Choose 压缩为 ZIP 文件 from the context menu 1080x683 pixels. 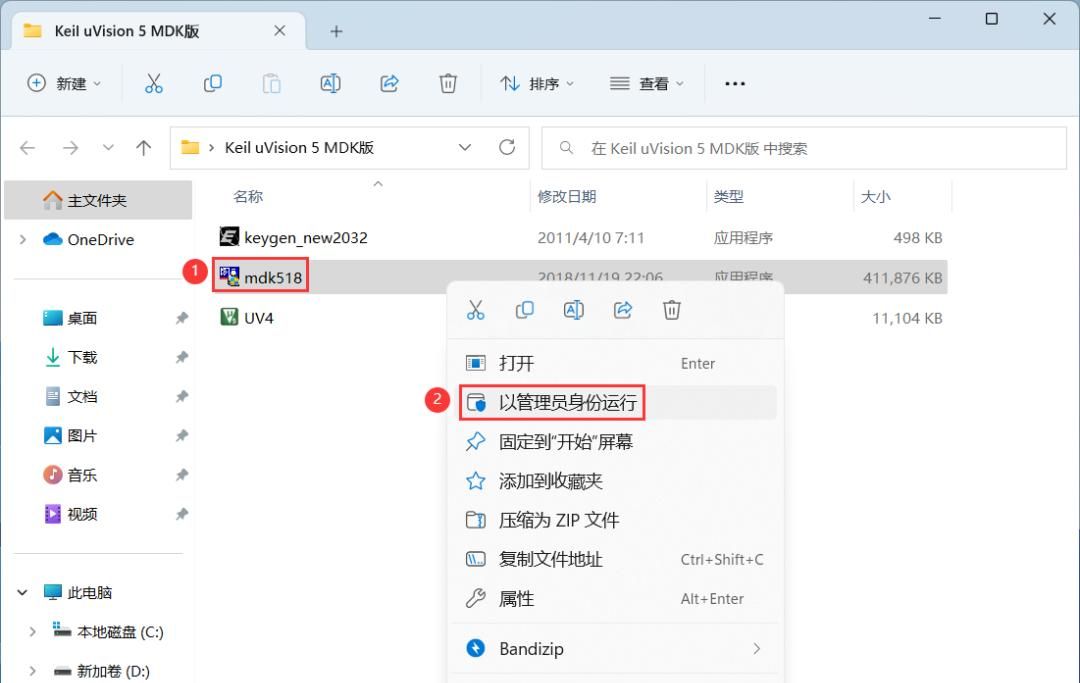tap(558, 520)
